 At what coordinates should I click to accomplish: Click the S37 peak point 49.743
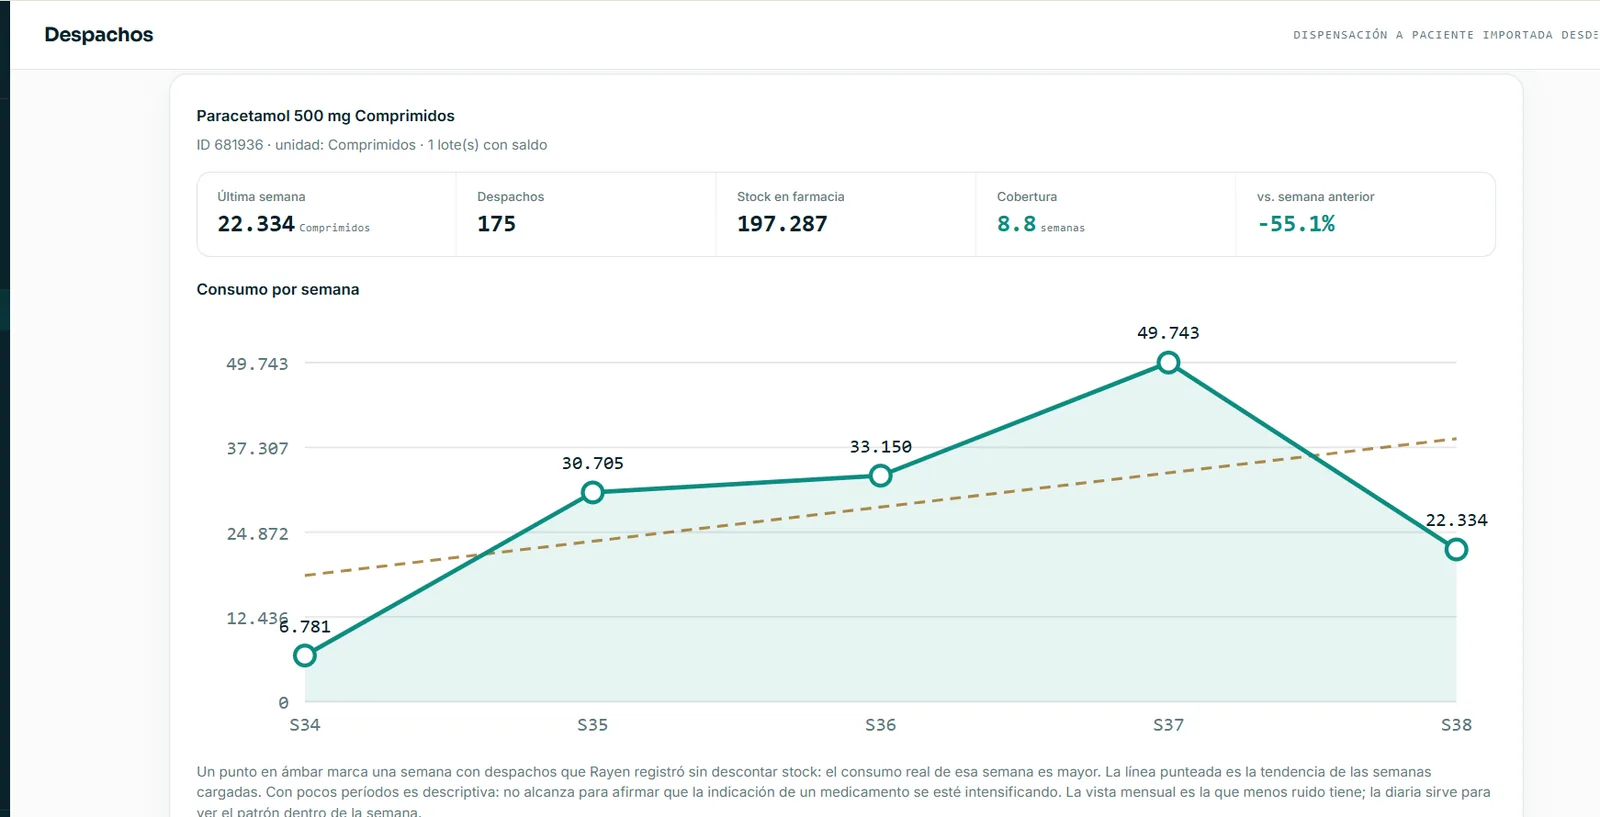tap(1168, 362)
